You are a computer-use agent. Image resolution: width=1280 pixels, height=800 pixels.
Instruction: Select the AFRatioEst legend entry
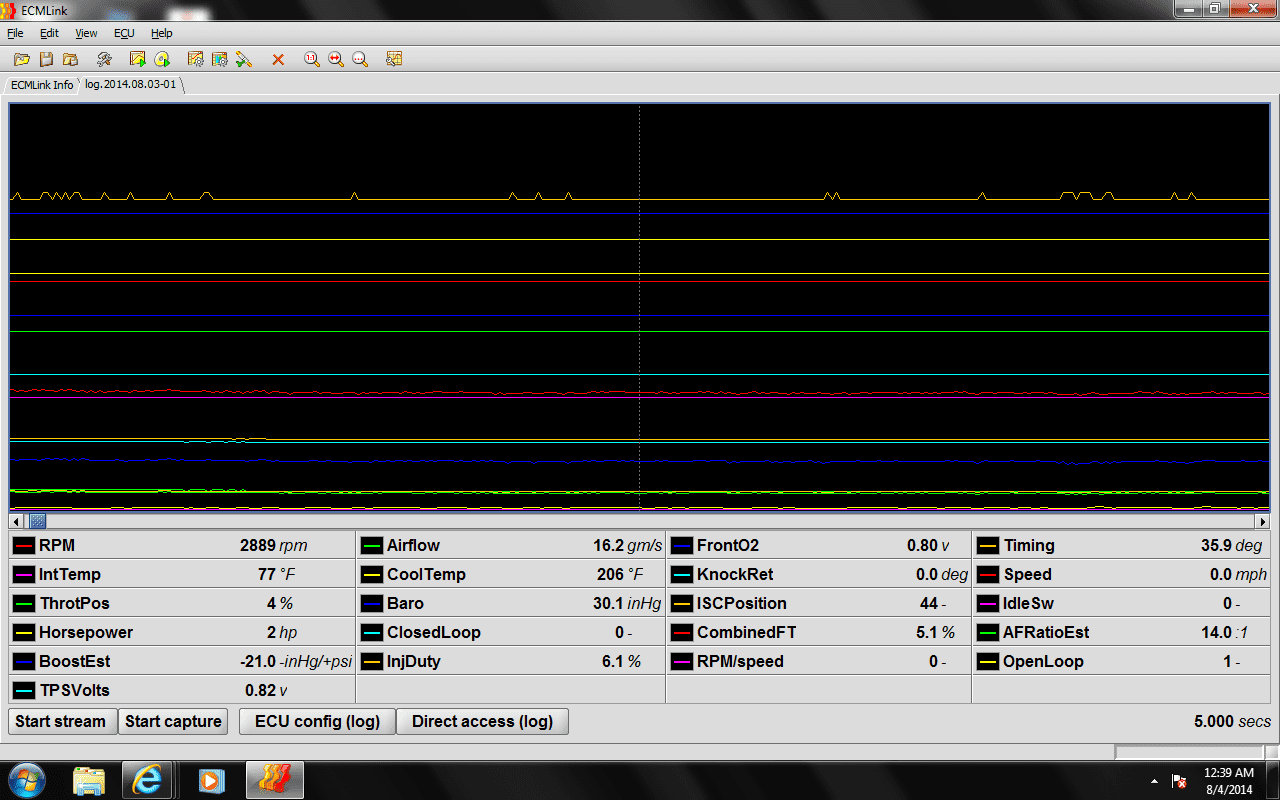coord(1122,632)
